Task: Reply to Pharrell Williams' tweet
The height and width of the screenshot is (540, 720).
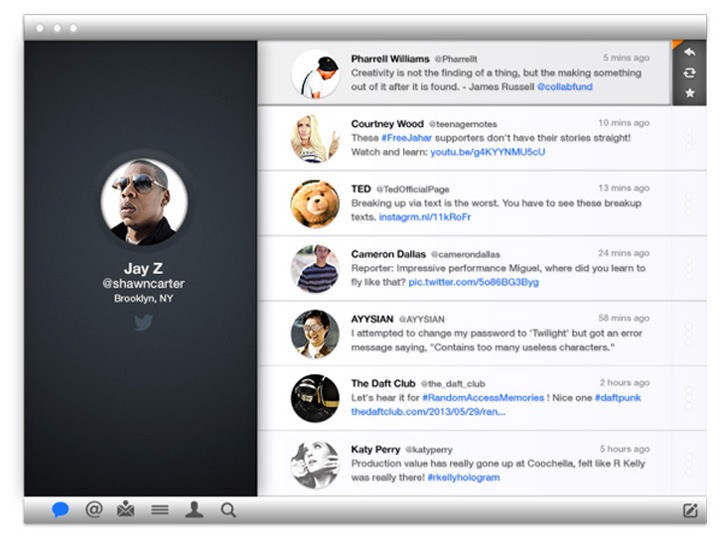Action: pos(689,52)
